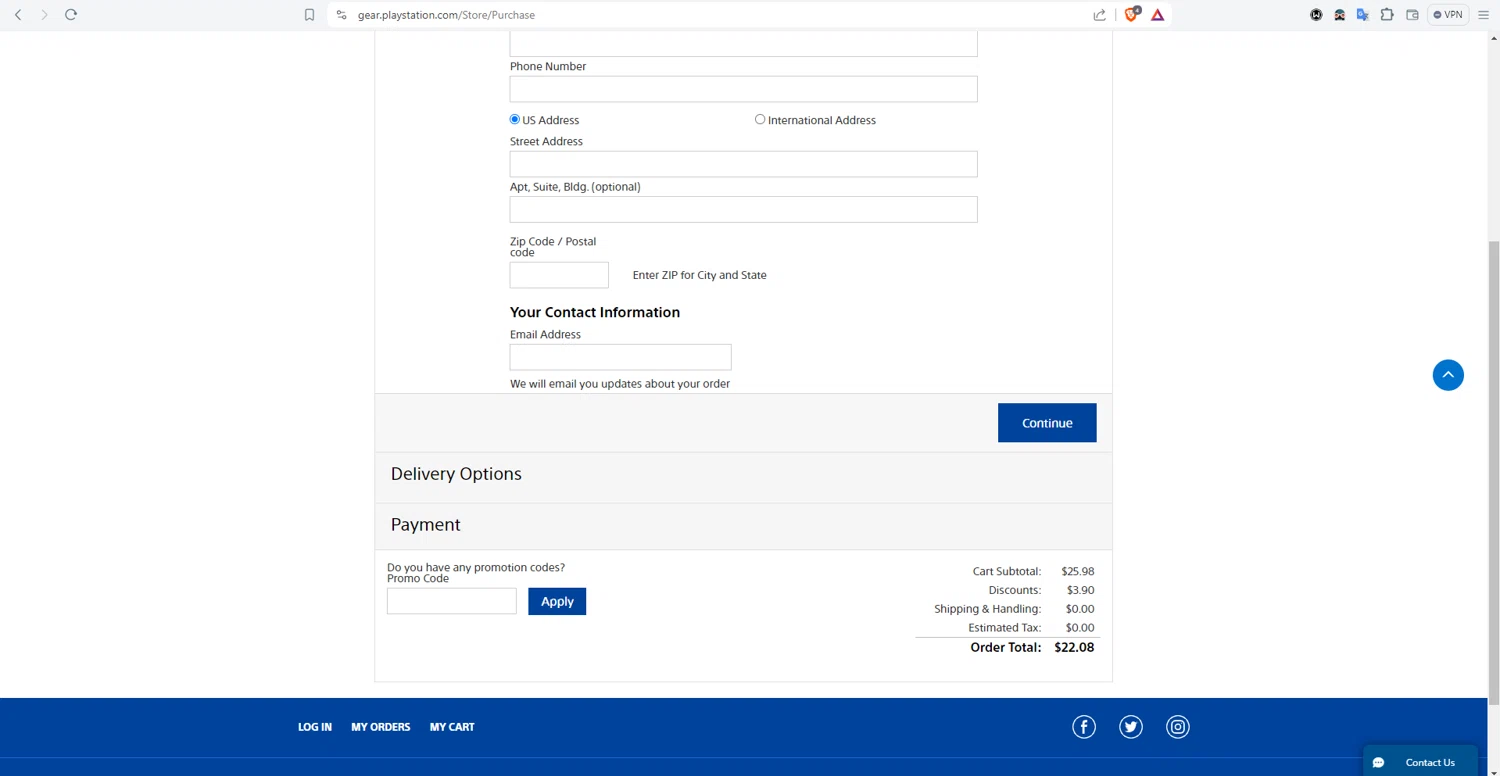This screenshot has width=1500, height=776.
Task: Click 'Enter ZIP for City and State' text
Action: click(x=700, y=275)
